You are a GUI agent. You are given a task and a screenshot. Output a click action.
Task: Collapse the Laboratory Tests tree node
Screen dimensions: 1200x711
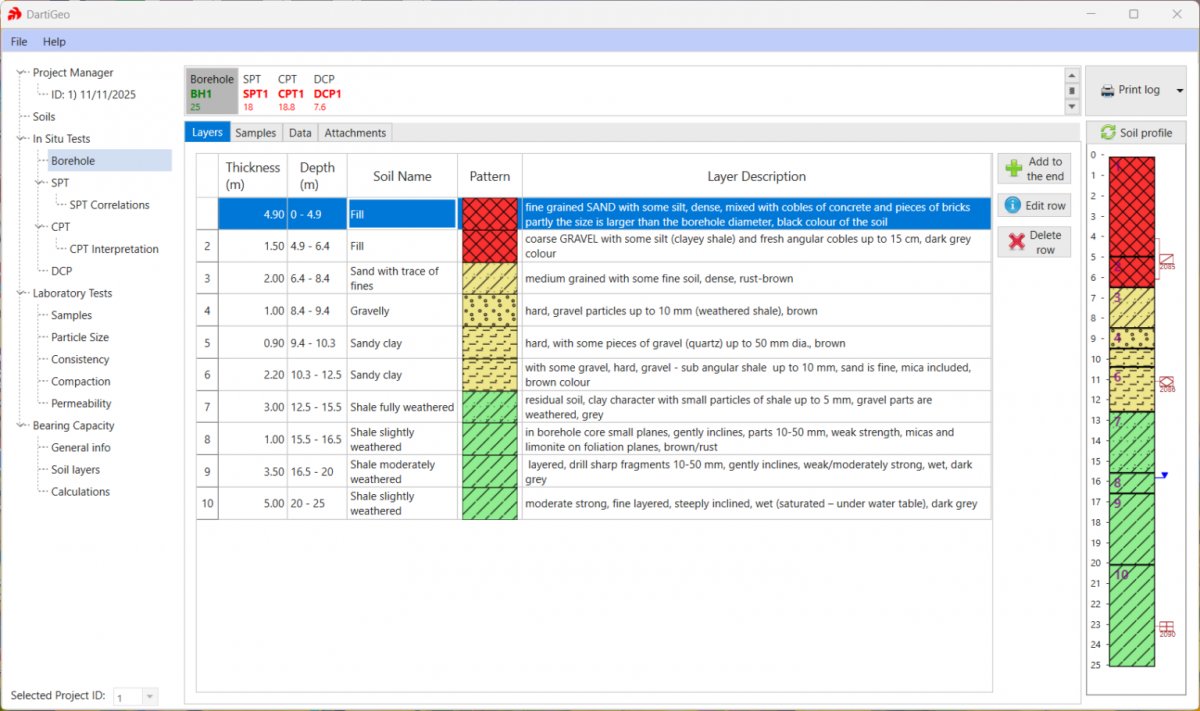click(x=22, y=293)
